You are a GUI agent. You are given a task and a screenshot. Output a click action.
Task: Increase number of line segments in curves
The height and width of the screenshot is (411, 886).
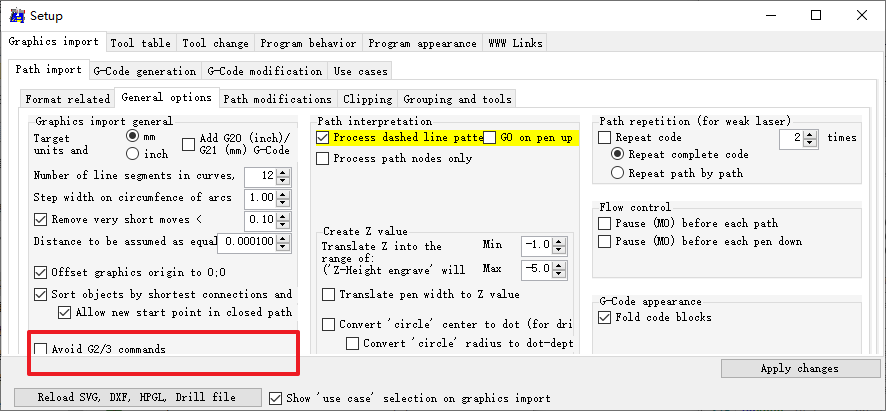click(x=283, y=172)
